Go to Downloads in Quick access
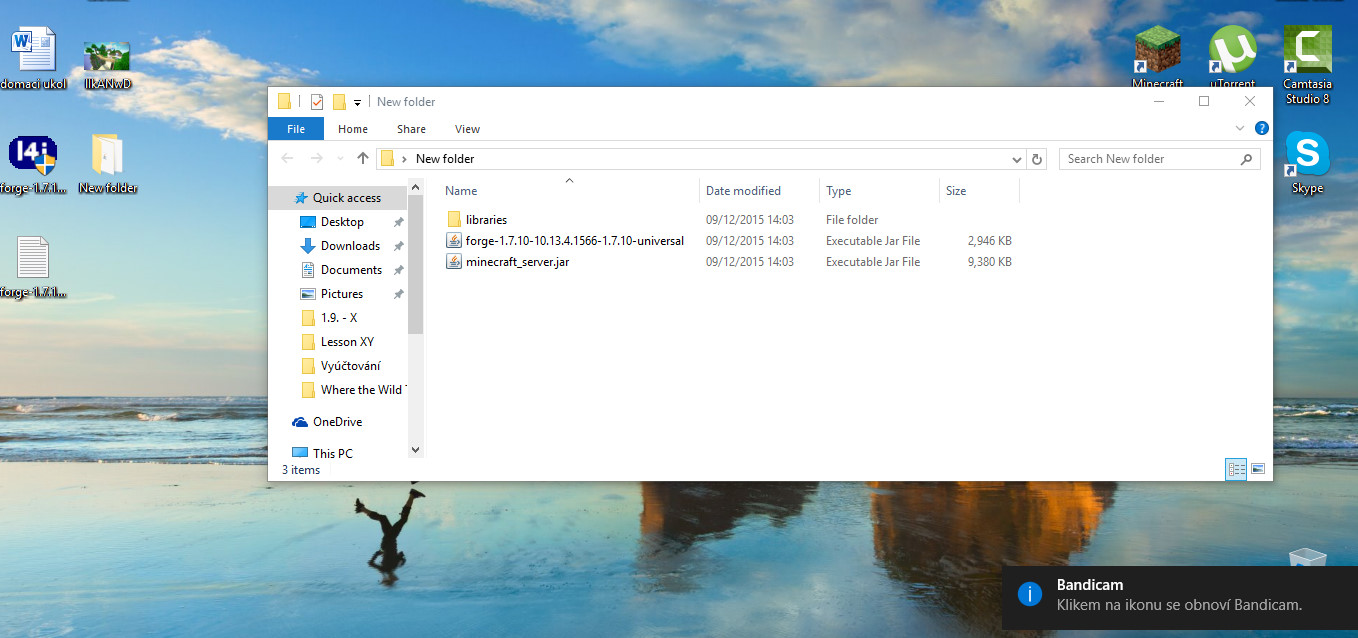 tap(349, 246)
